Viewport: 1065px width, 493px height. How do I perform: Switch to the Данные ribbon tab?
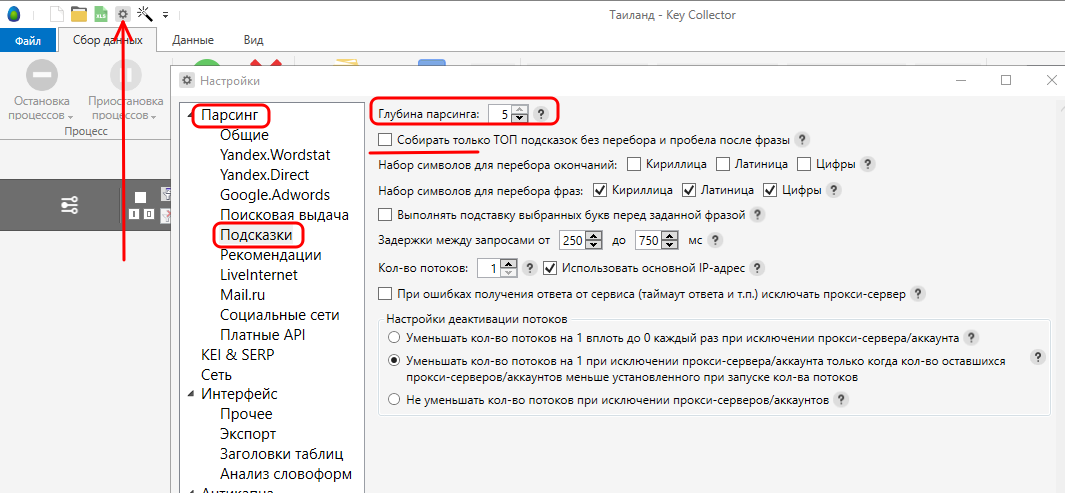pyautogui.click(x=192, y=40)
